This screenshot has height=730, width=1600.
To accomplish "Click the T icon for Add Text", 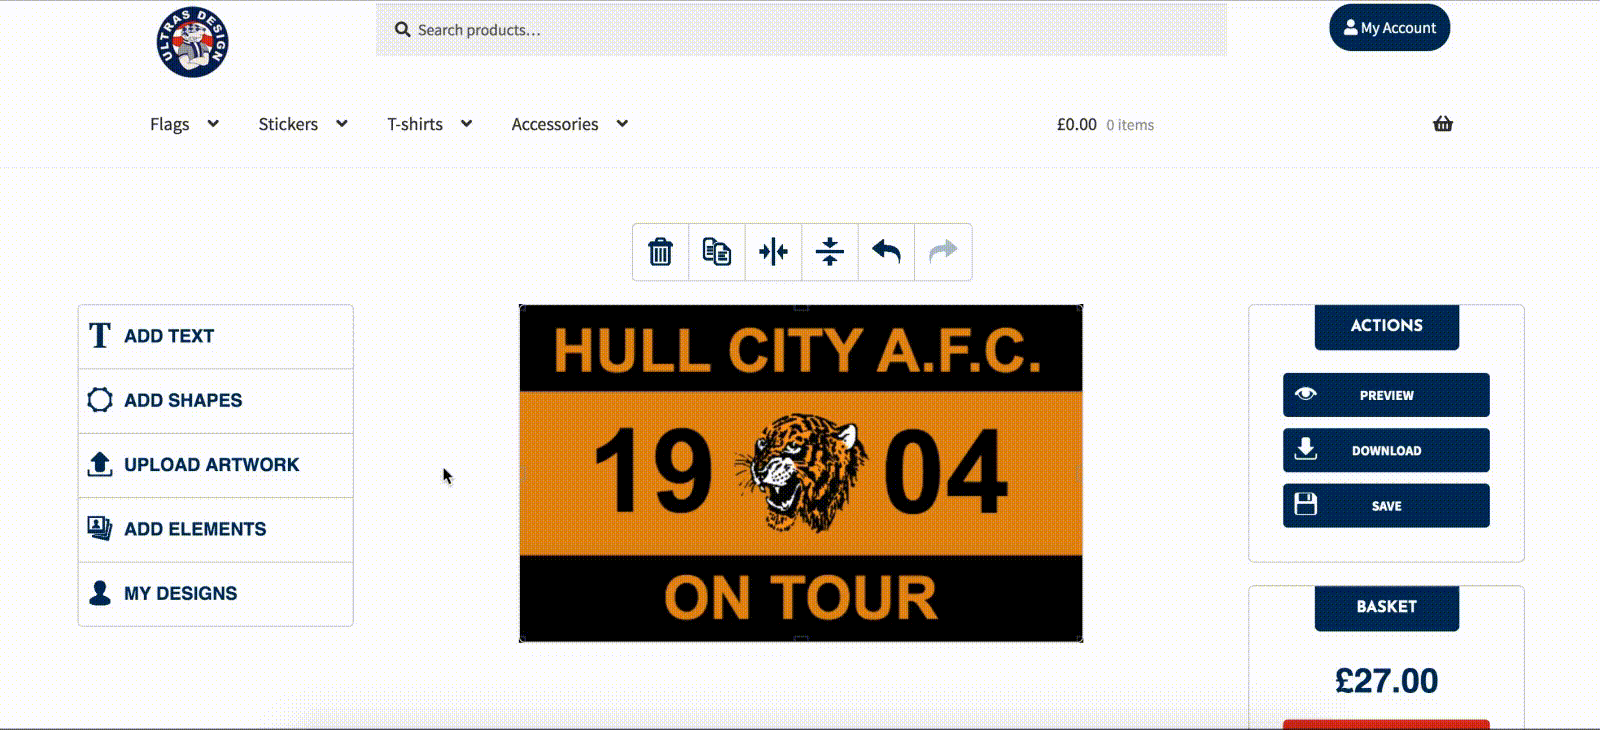I will tap(100, 335).
